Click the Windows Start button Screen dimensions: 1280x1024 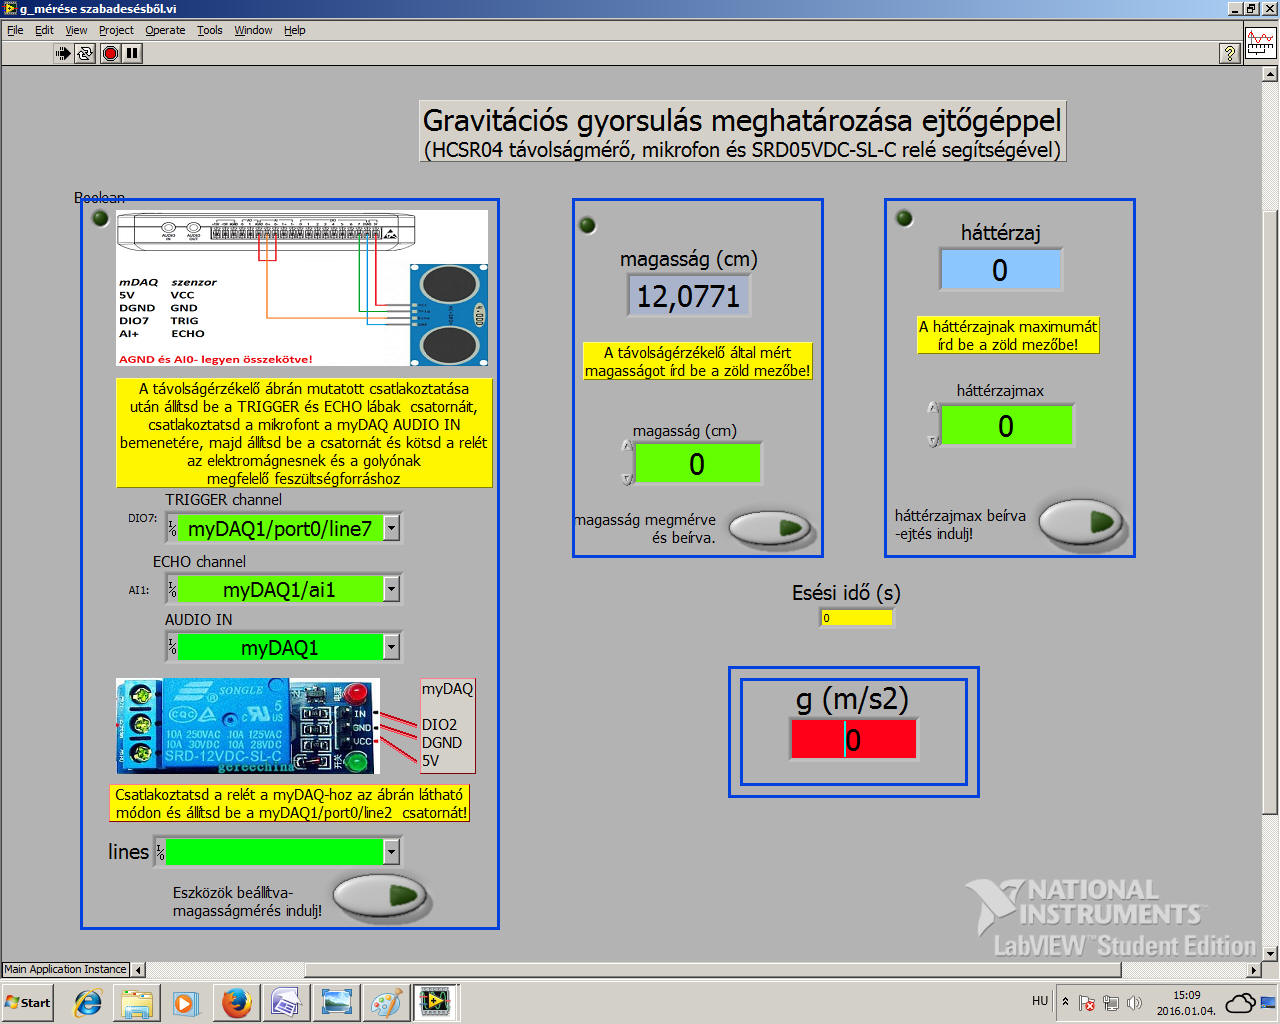28,1002
